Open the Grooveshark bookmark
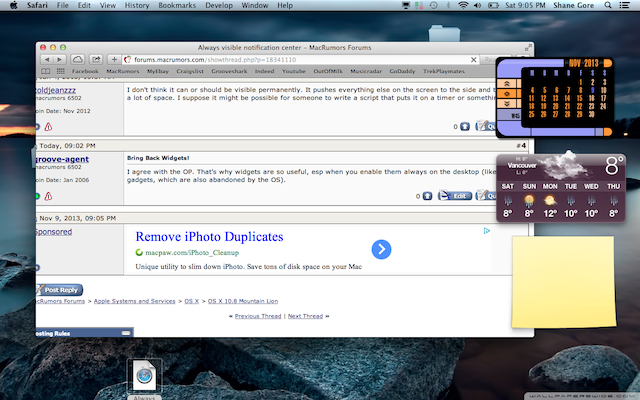This screenshot has width=640, height=400. click(x=229, y=71)
